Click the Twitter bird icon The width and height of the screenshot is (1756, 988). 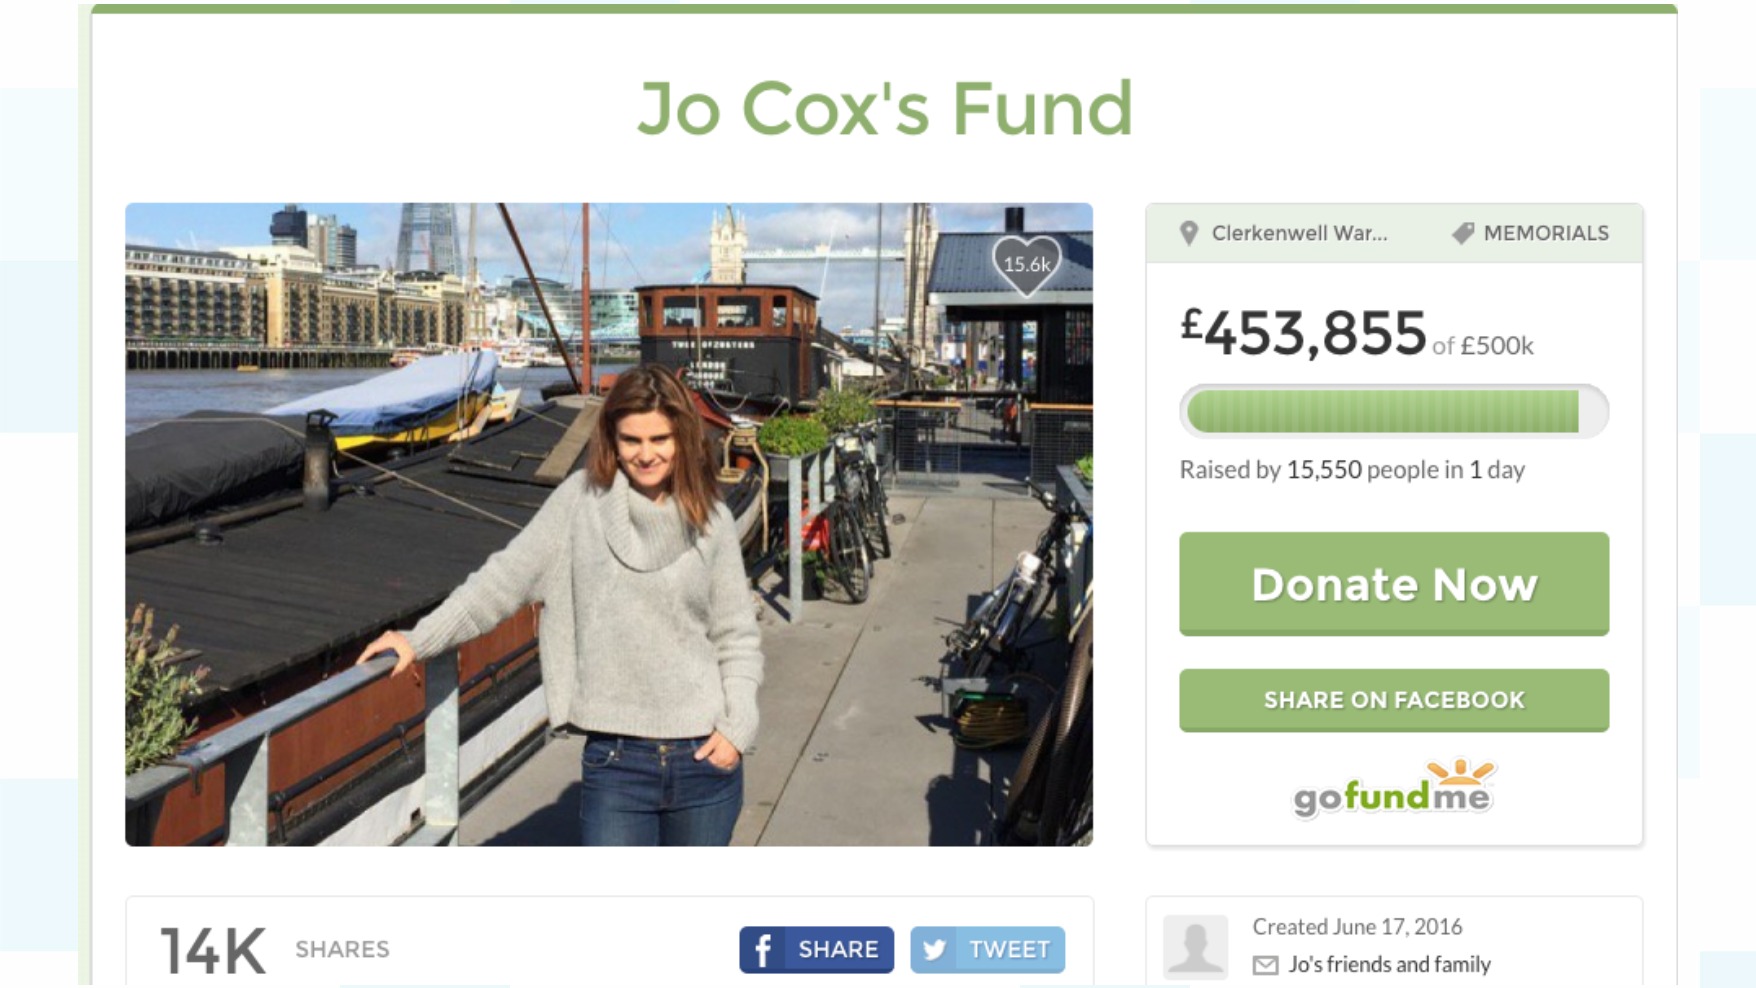tap(934, 949)
